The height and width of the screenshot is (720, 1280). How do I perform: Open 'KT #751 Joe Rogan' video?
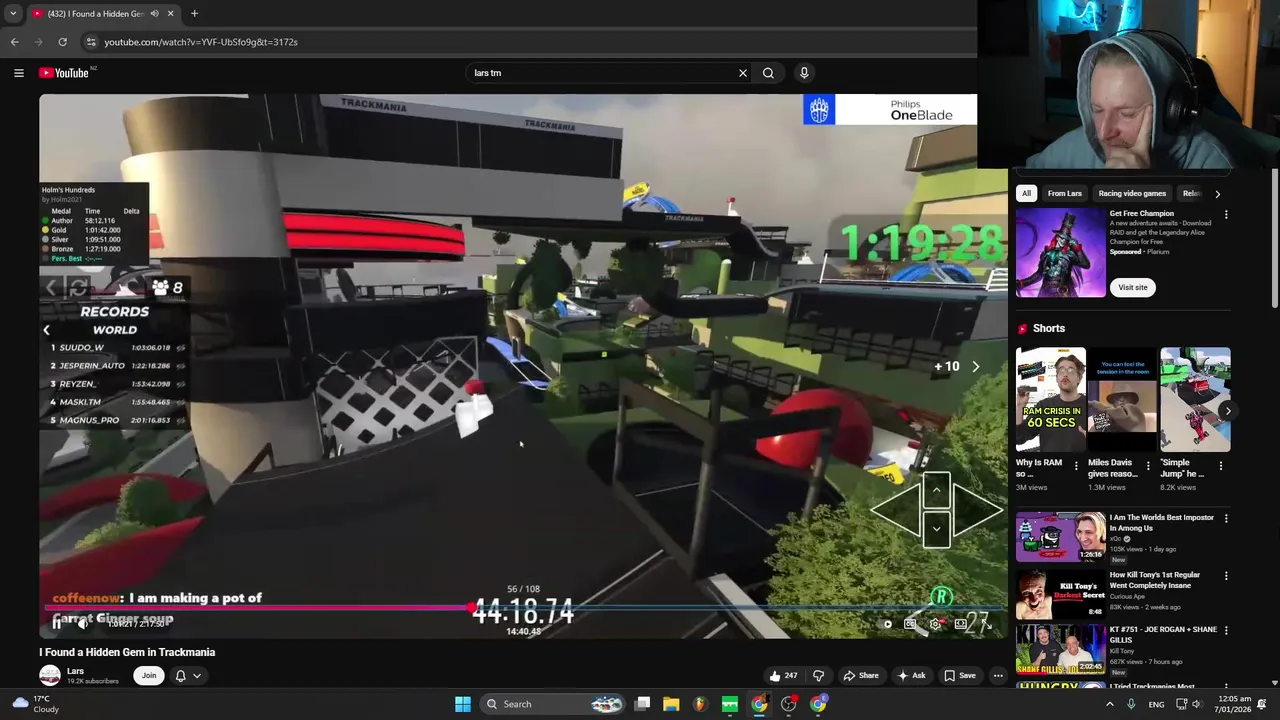(1061, 650)
